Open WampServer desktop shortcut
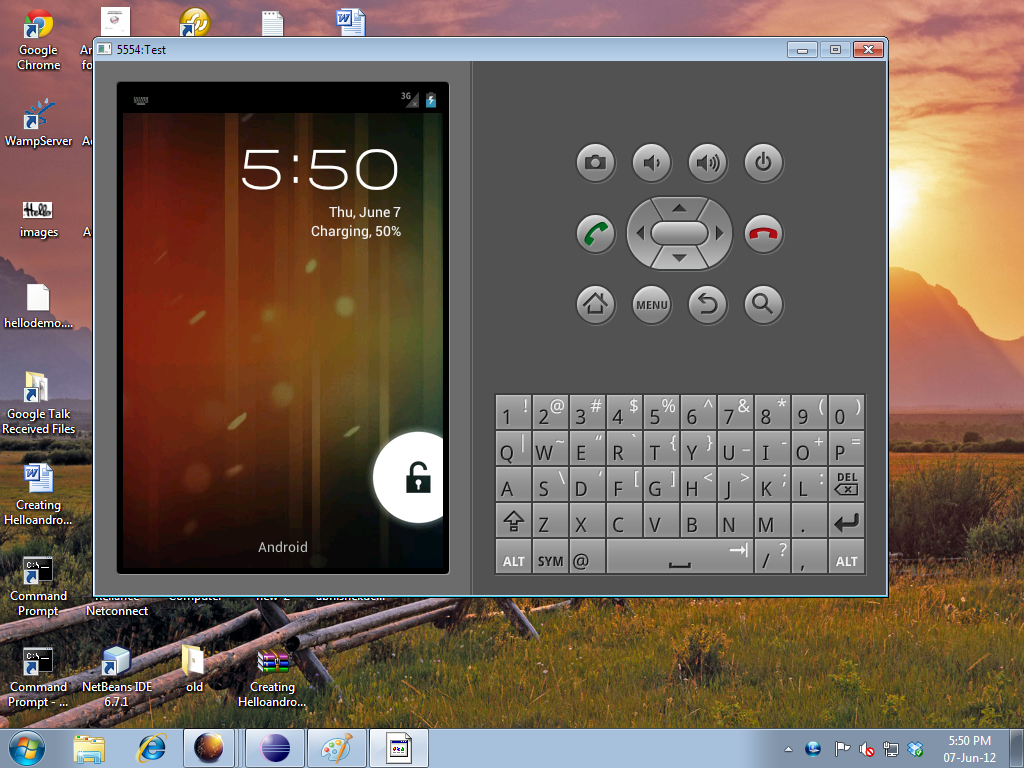The image size is (1024, 768). (x=38, y=122)
